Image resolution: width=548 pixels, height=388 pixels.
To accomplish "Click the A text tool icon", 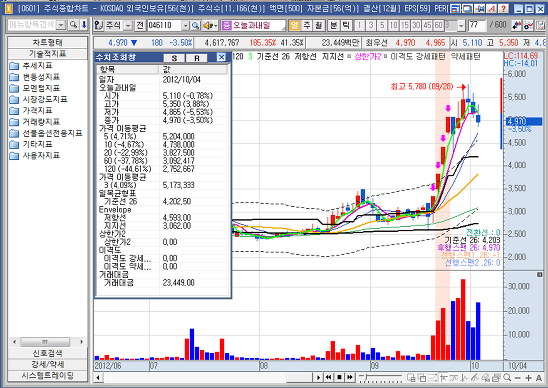I will [539, 378].
